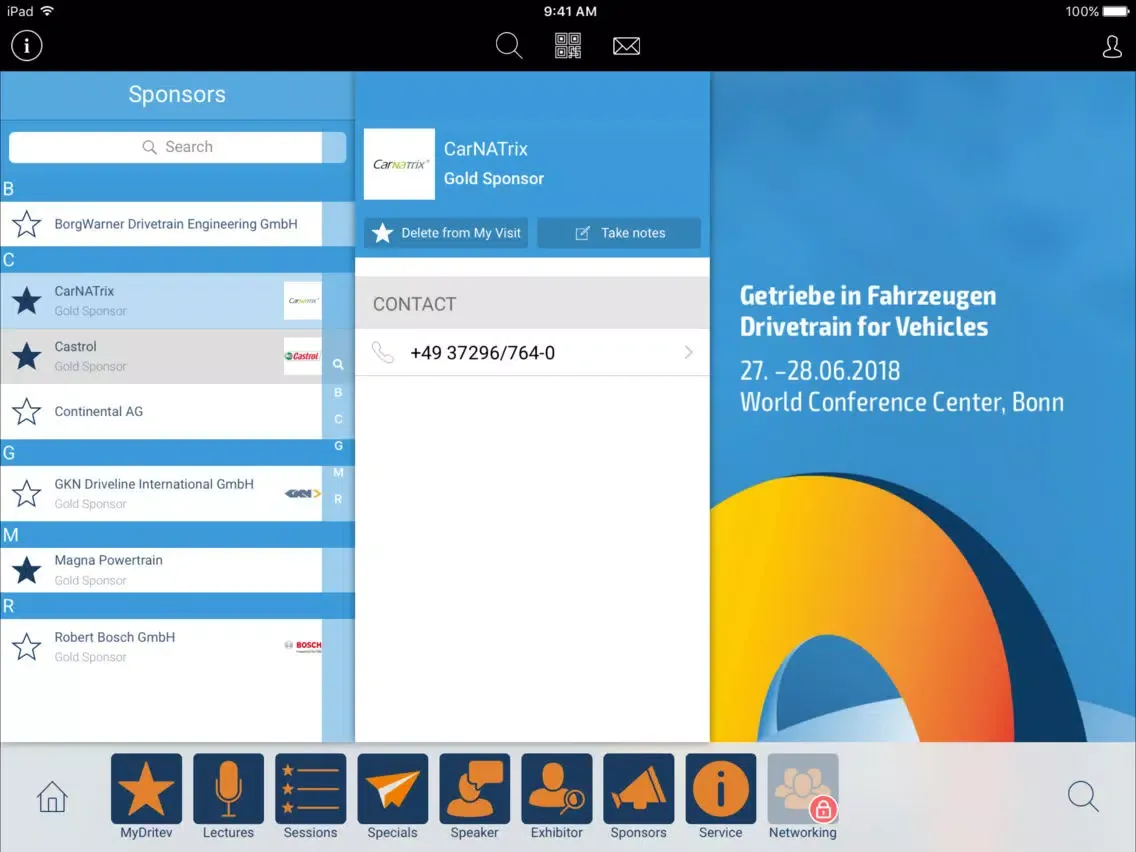Jump to search in index sidebar
This screenshot has height=852, width=1136.
(x=338, y=364)
